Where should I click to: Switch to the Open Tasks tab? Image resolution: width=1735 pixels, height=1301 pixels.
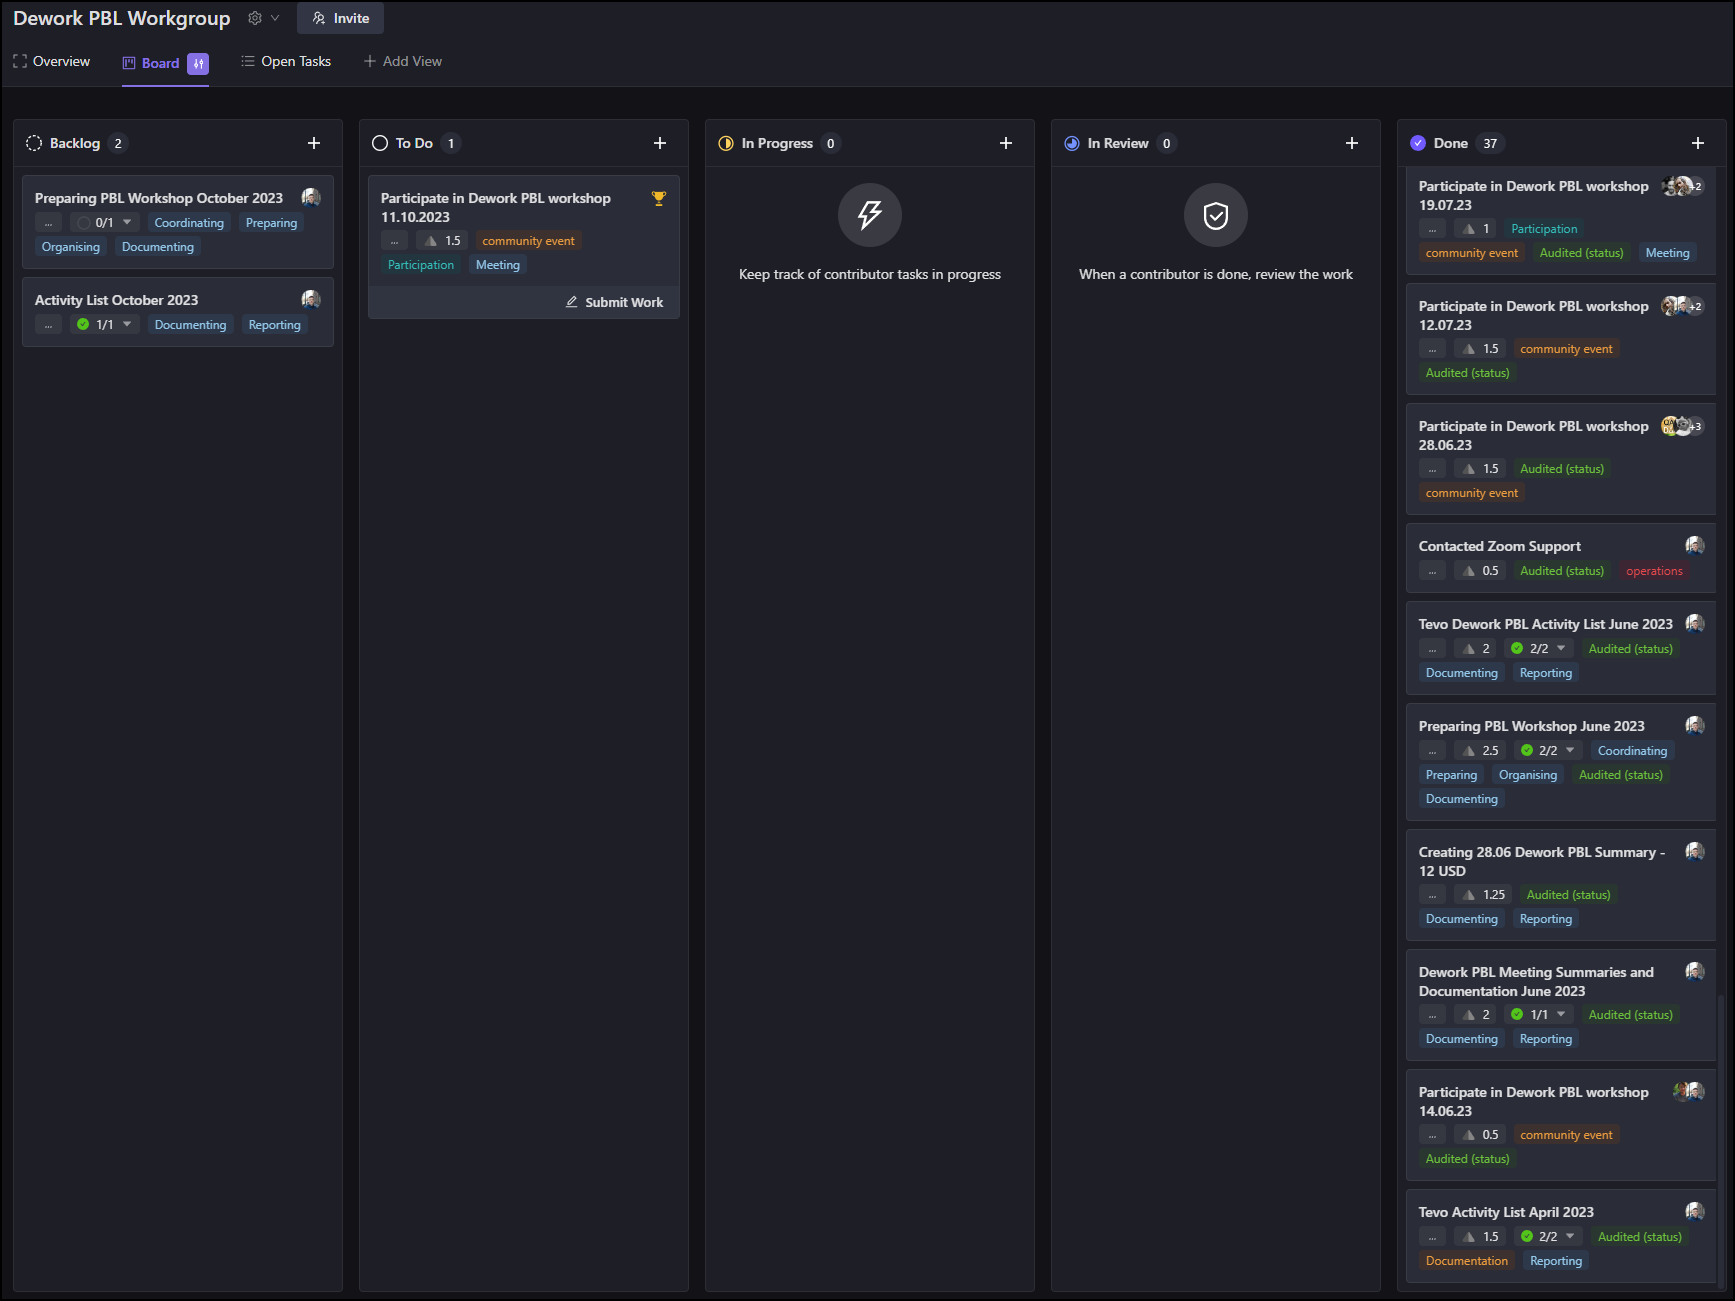286,62
